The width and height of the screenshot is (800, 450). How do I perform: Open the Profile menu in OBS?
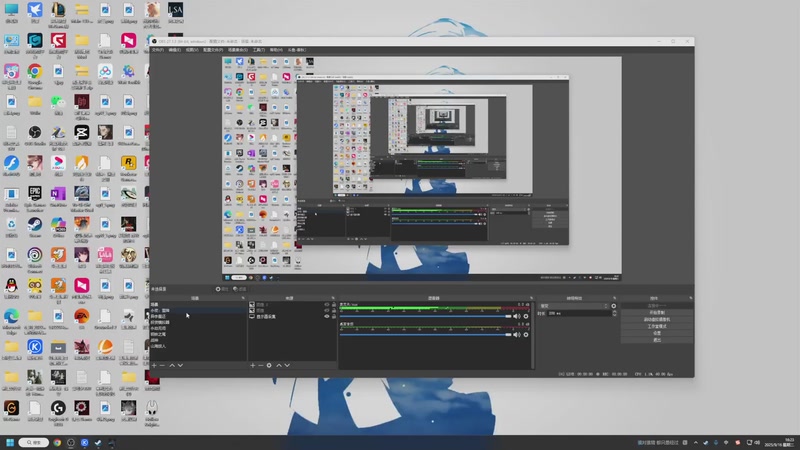coord(213,50)
